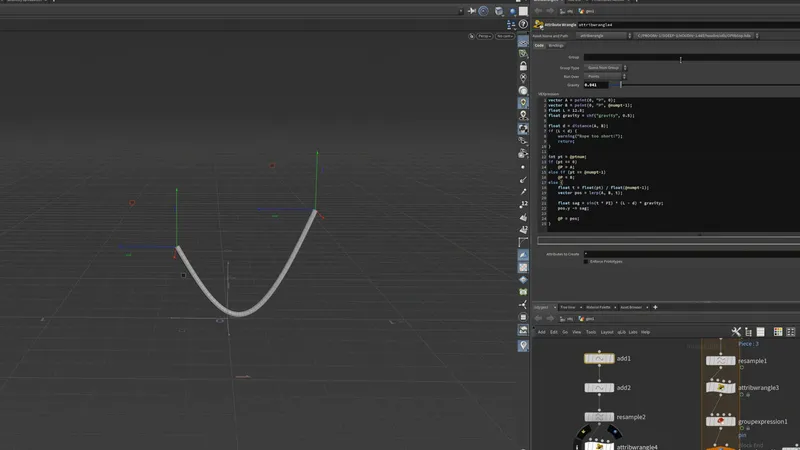Click the blue circular target render icon

tap(484, 11)
